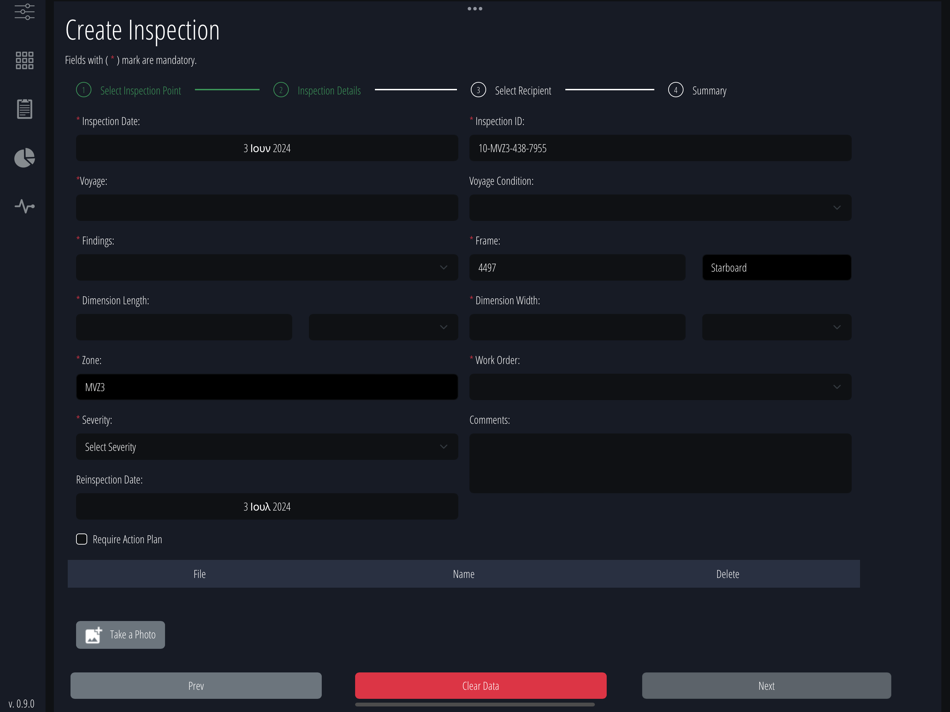Click the Next button
This screenshot has height=712, width=950.
[766, 685]
